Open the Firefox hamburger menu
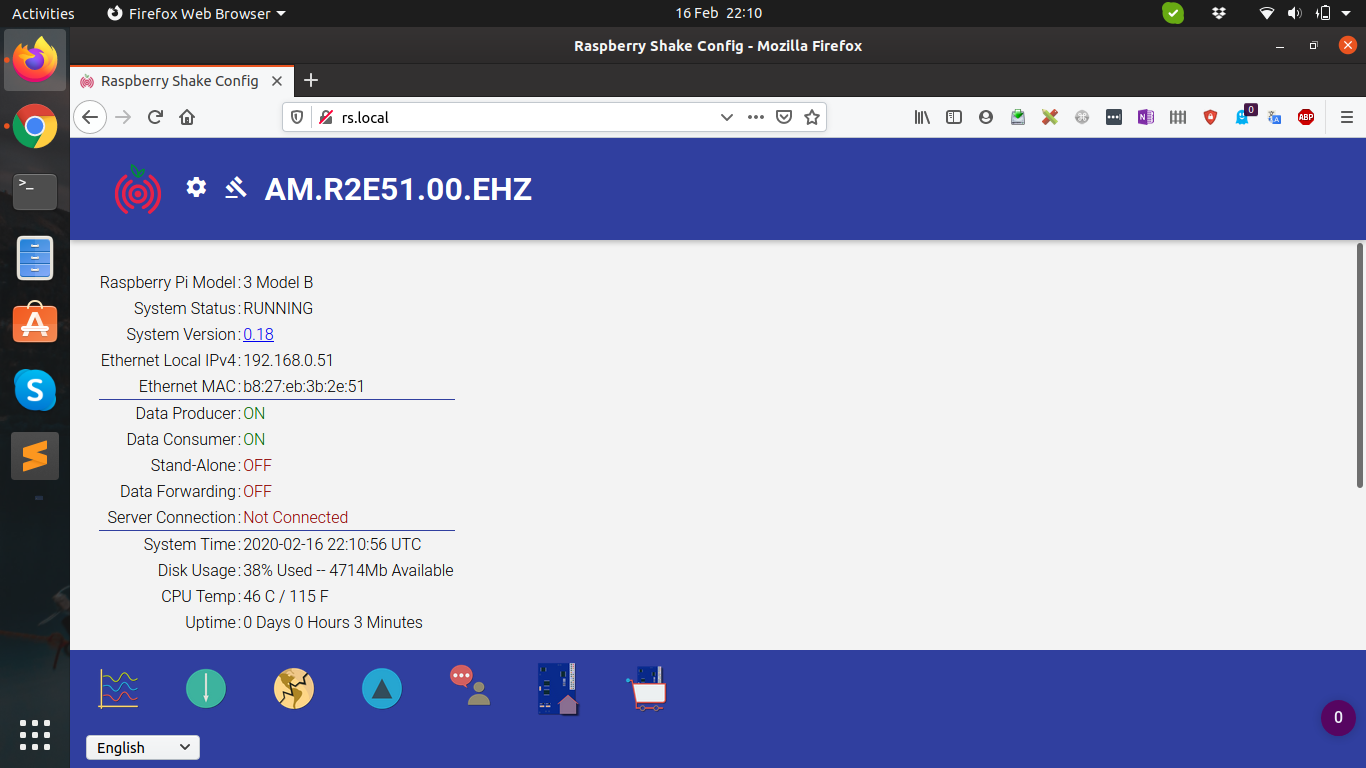This screenshot has width=1366, height=768. [x=1346, y=117]
